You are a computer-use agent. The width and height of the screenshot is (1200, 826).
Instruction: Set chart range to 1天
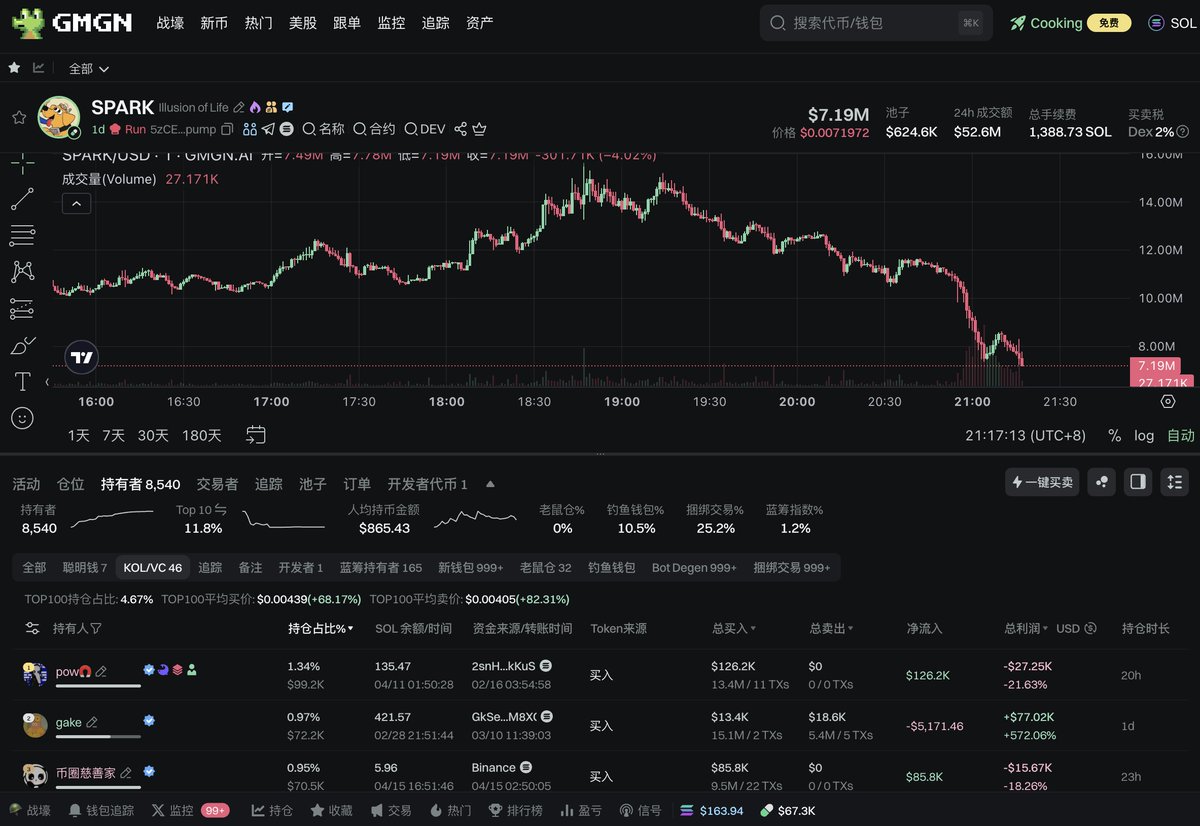tap(79, 435)
